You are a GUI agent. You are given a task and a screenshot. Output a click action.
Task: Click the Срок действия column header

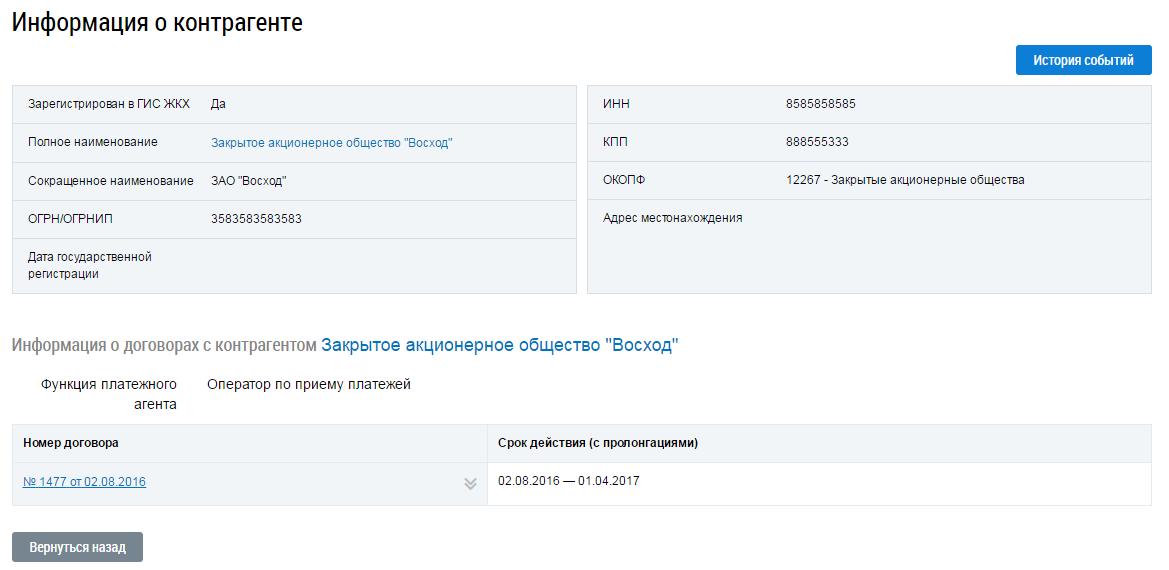(x=597, y=443)
